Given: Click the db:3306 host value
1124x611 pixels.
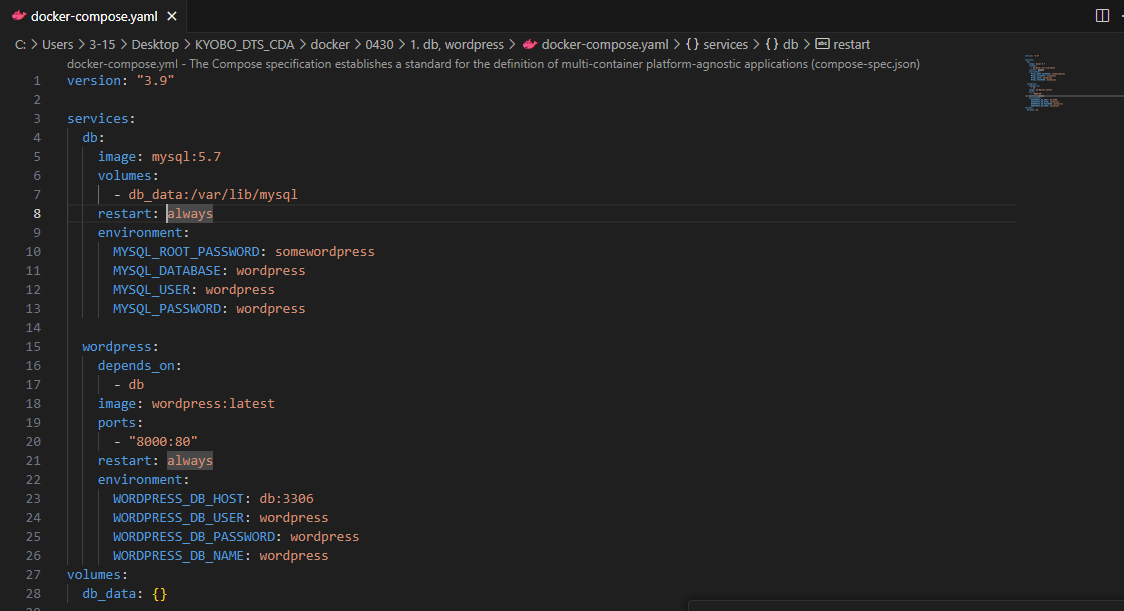Looking at the screenshot, I should tap(287, 498).
